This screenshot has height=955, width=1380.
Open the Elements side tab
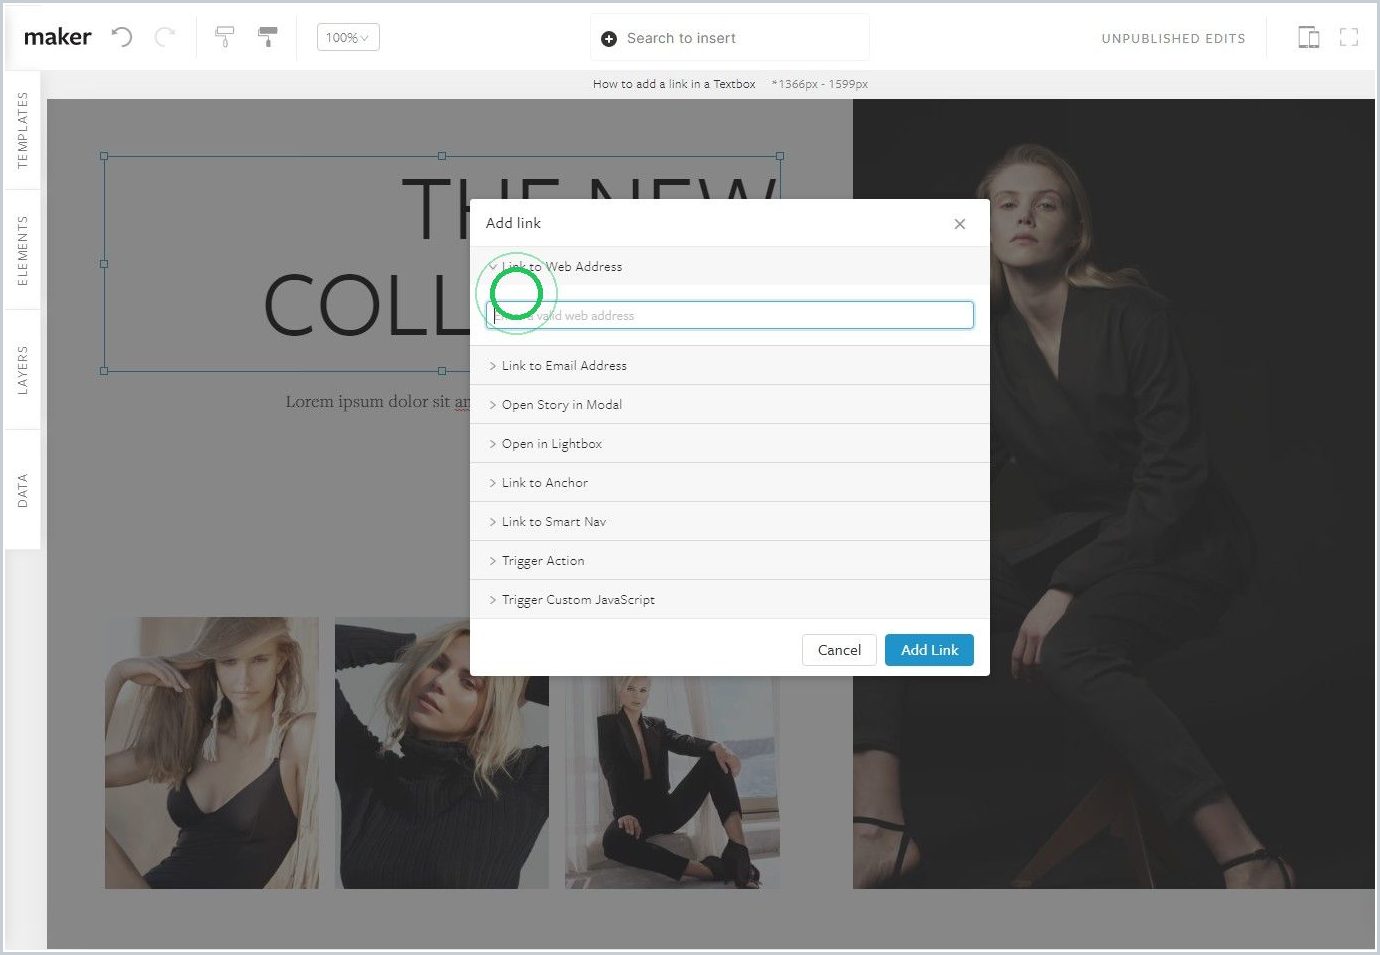22,250
